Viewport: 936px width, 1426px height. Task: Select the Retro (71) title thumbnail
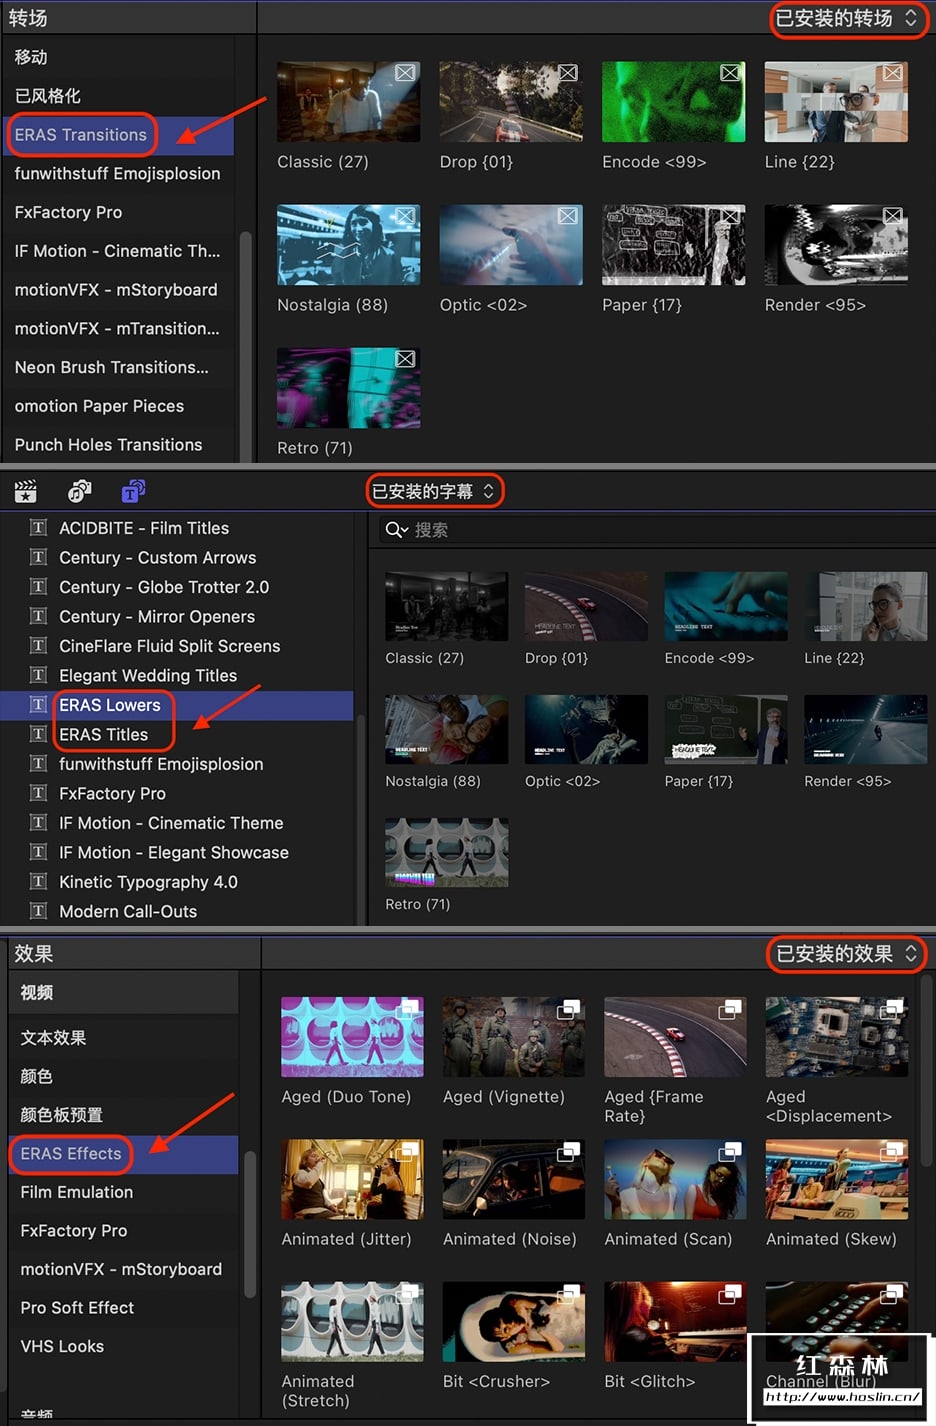(446, 852)
